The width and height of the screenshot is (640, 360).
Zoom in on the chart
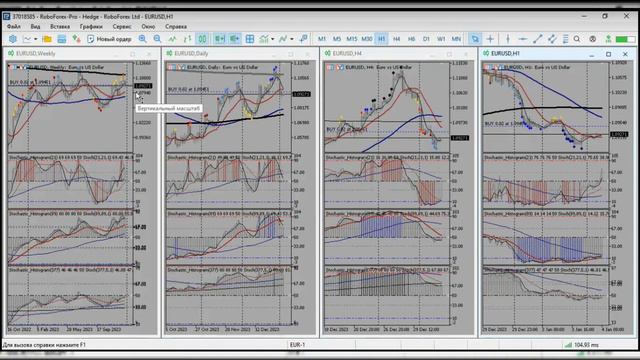click(142, 39)
